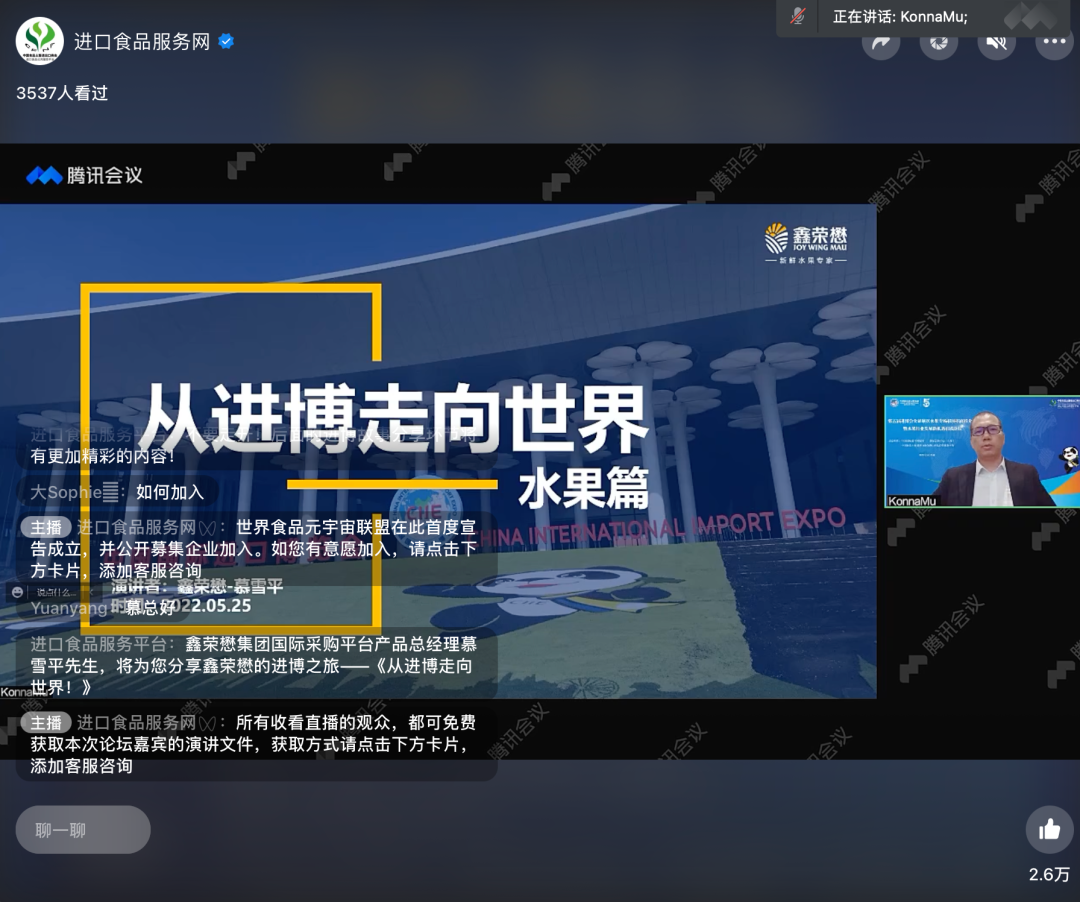1080x902 pixels.
Task: Collapse the overlay input with the left arrow
Action: (92, 592)
